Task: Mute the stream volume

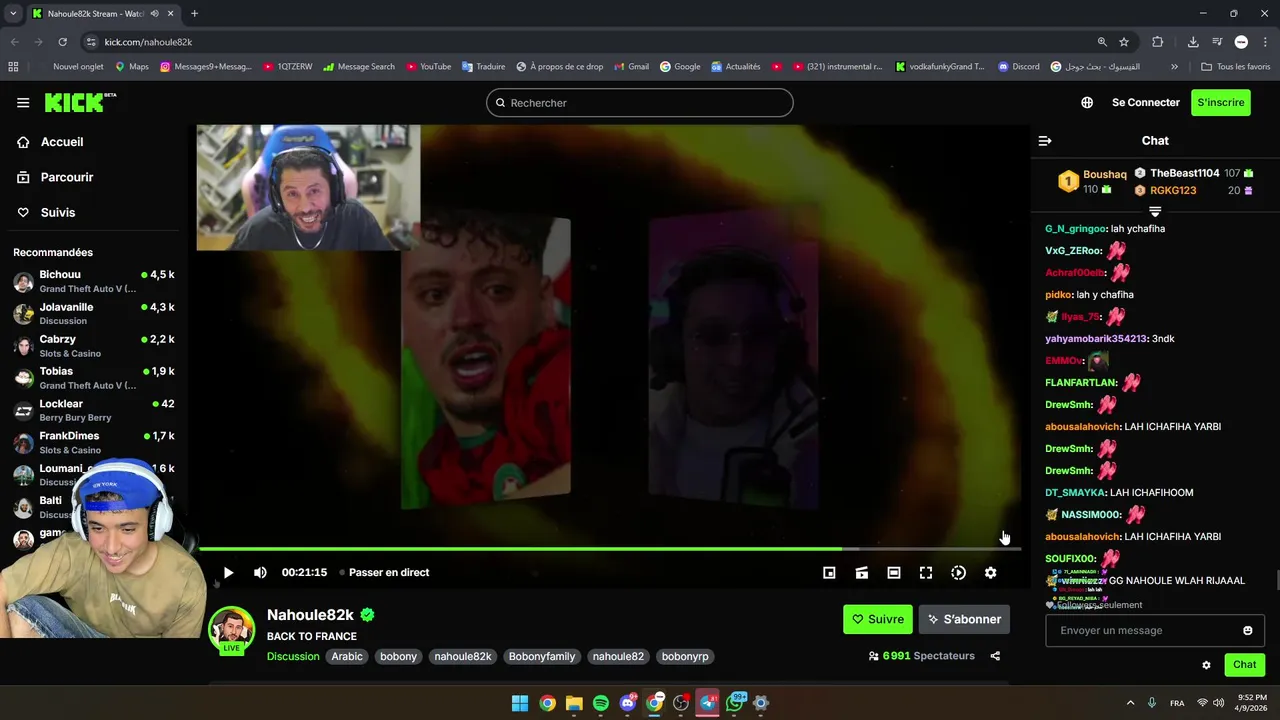Action: (260, 573)
